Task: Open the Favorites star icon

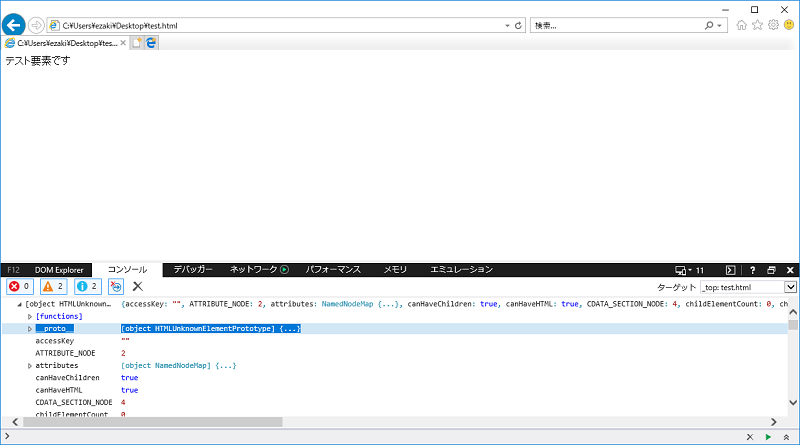Action: pos(757,25)
